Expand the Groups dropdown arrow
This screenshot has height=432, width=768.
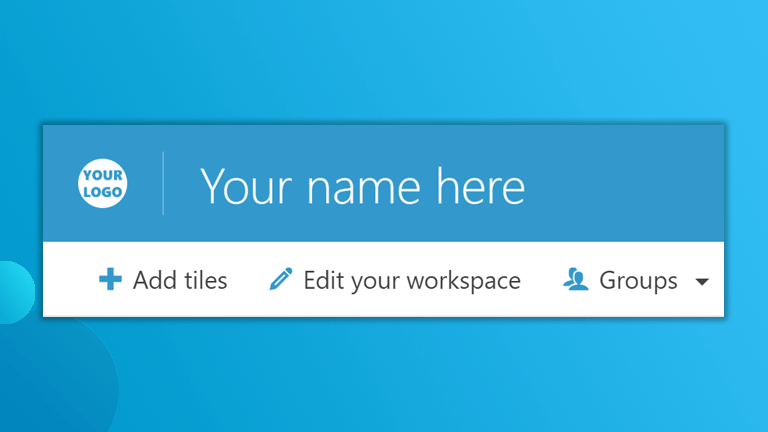click(702, 282)
